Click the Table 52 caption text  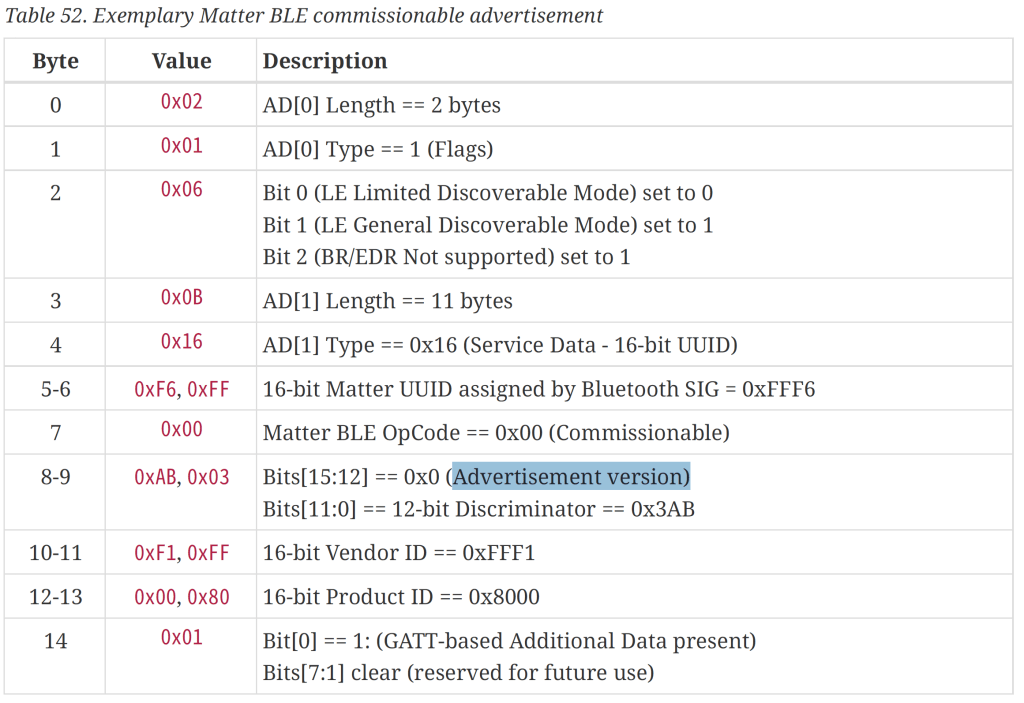305,16
